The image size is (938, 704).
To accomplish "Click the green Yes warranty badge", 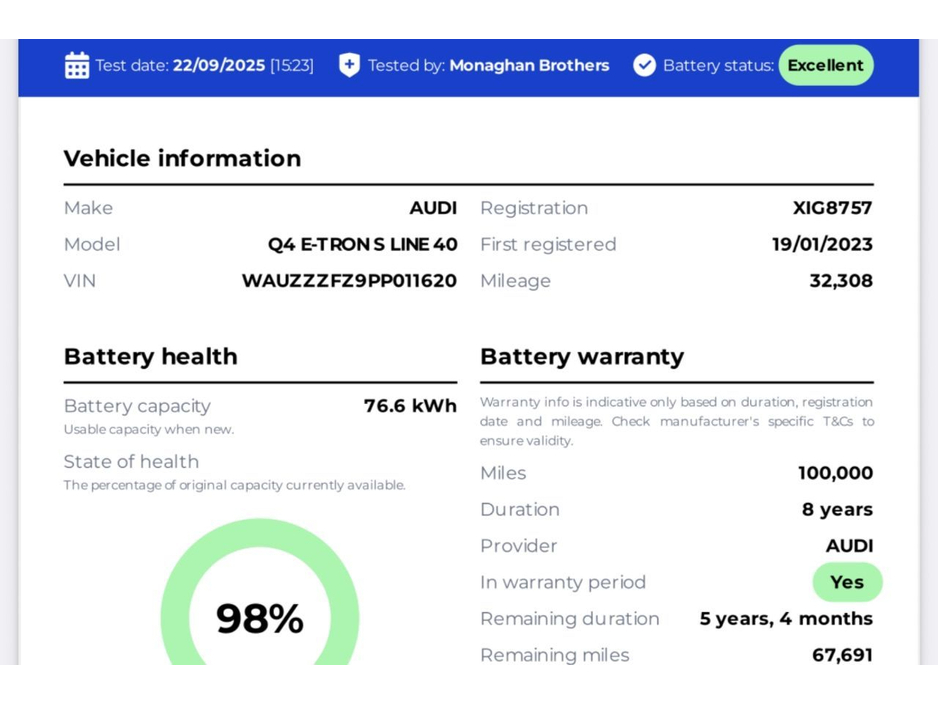I will [846, 582].
